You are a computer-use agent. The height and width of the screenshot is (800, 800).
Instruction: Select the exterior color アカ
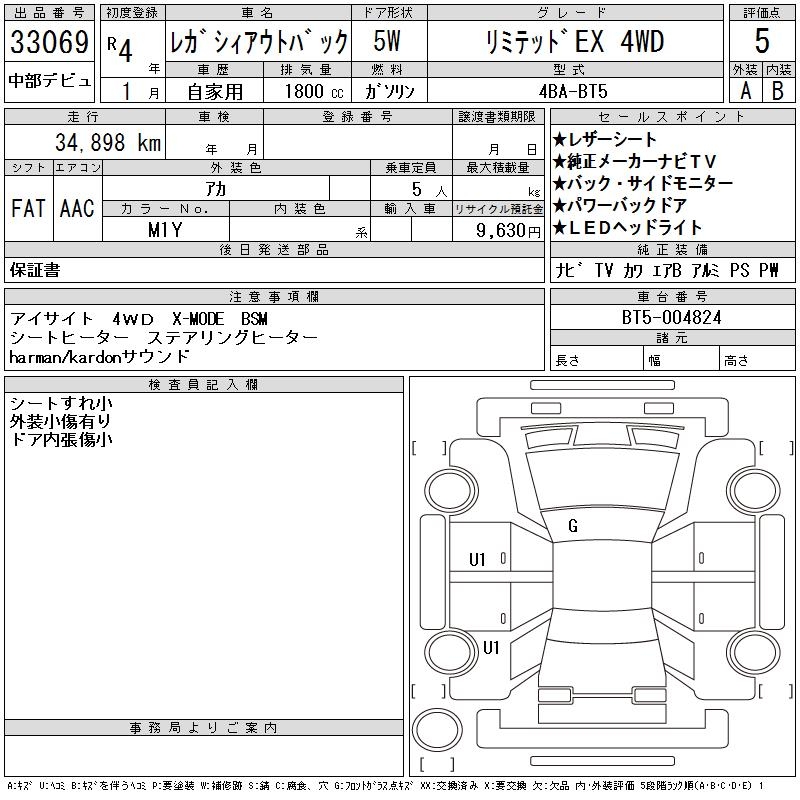[x=216, y=189]
